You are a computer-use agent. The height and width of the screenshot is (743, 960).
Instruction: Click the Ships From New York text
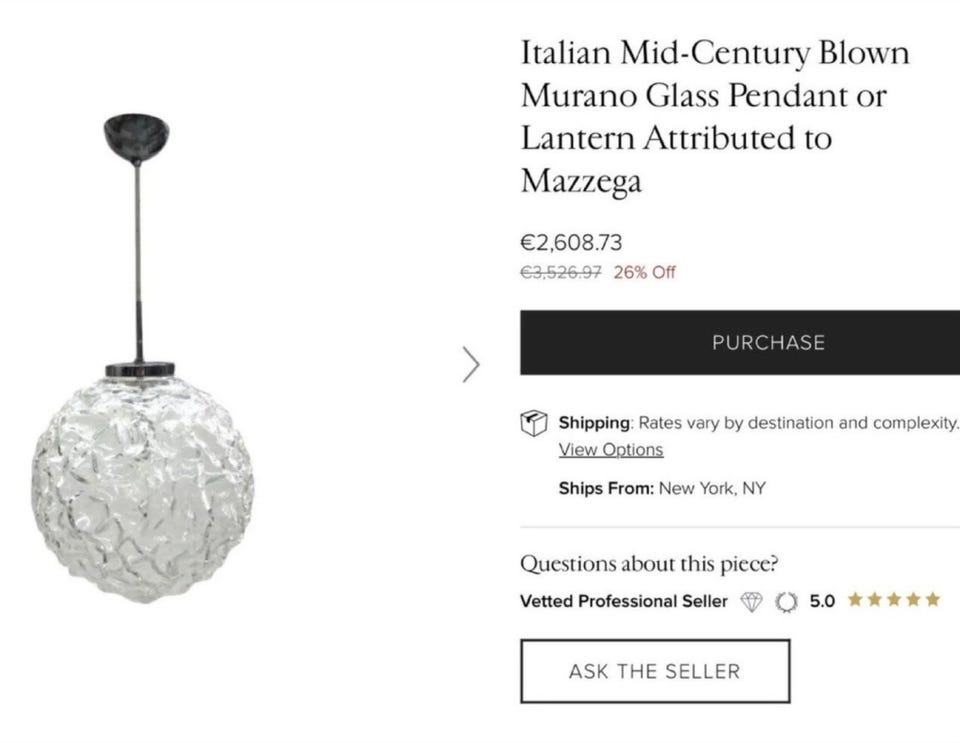(x=661, y=489)
